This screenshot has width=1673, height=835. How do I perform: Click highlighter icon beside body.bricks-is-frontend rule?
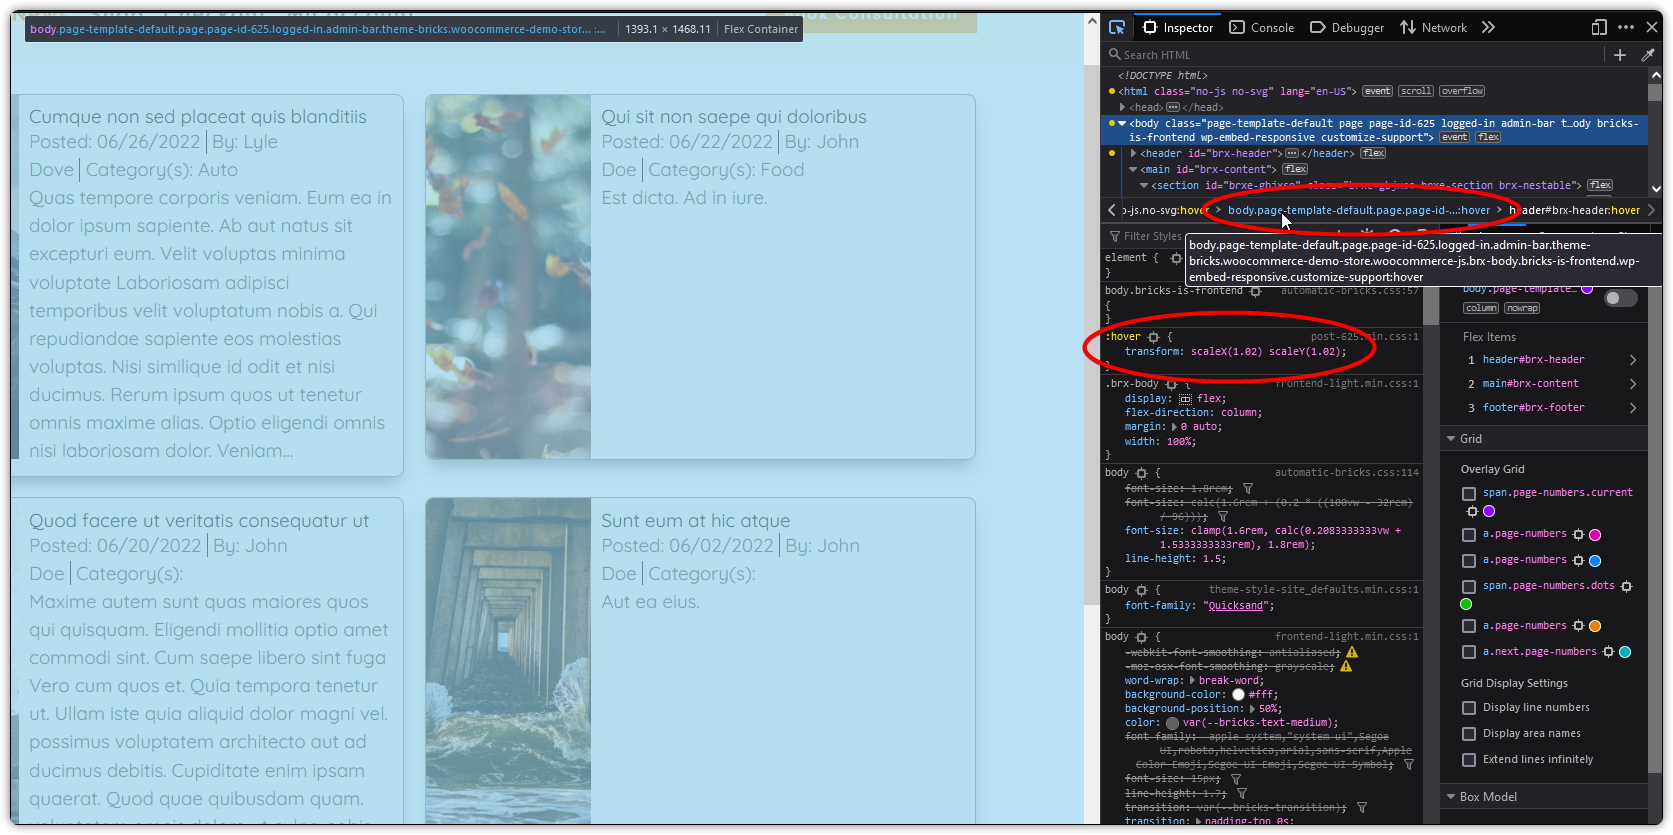(1256, 291)
